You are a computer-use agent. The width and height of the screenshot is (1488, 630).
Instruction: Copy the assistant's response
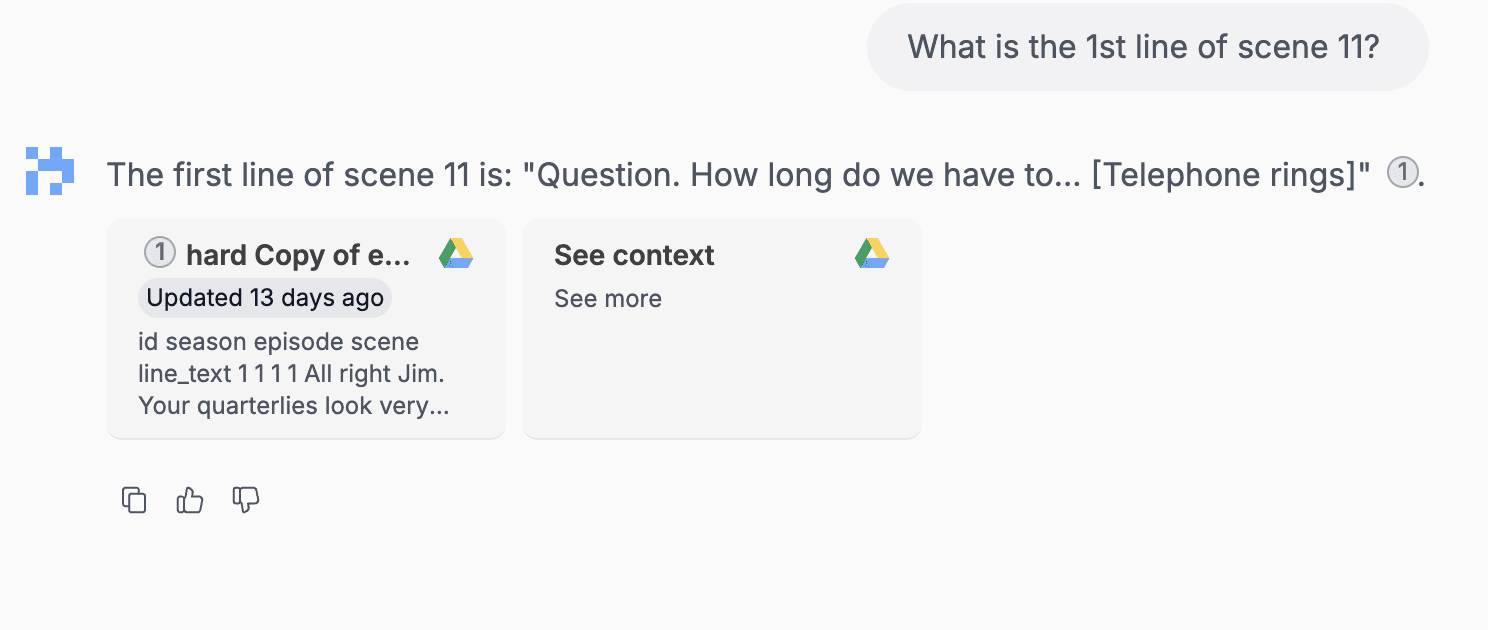(x=134, y=500)
